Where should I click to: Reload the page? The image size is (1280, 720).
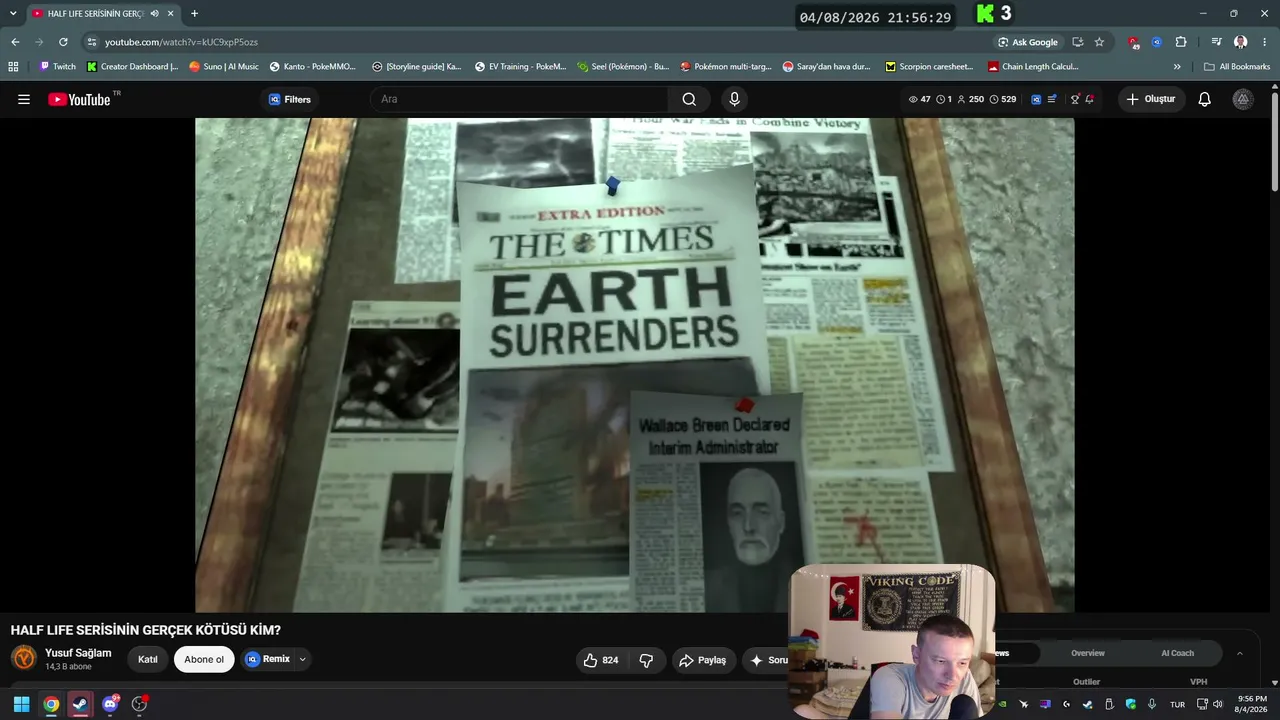click(63, 42)
